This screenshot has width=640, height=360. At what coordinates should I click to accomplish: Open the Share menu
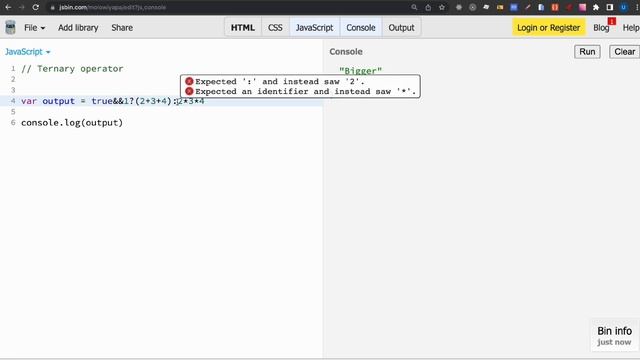[122, 28]
